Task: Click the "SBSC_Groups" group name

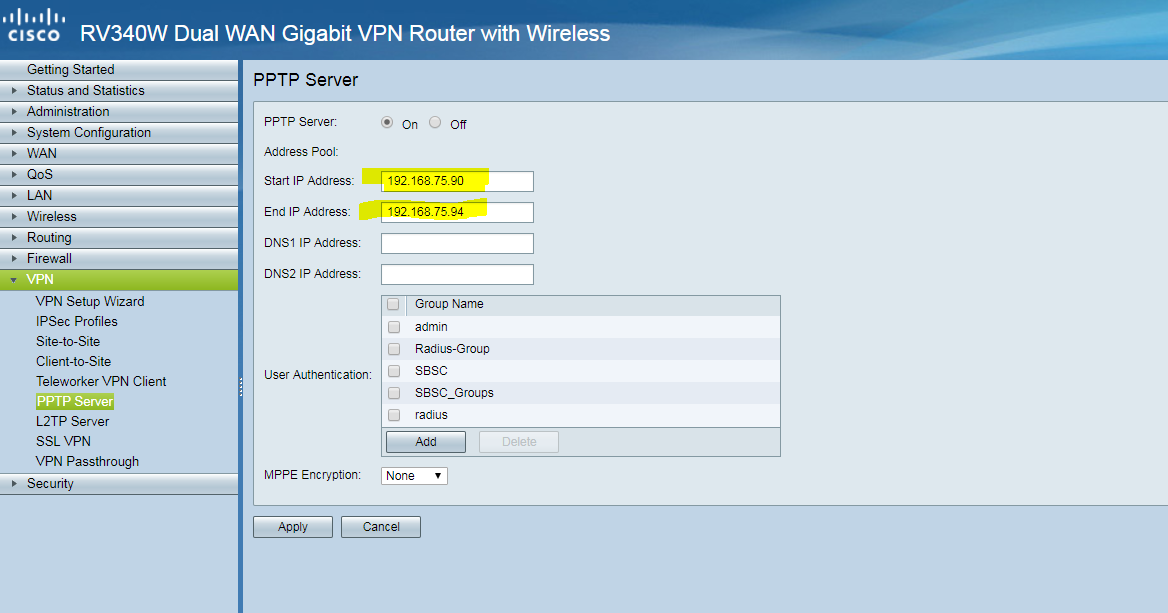Action: 454,393
